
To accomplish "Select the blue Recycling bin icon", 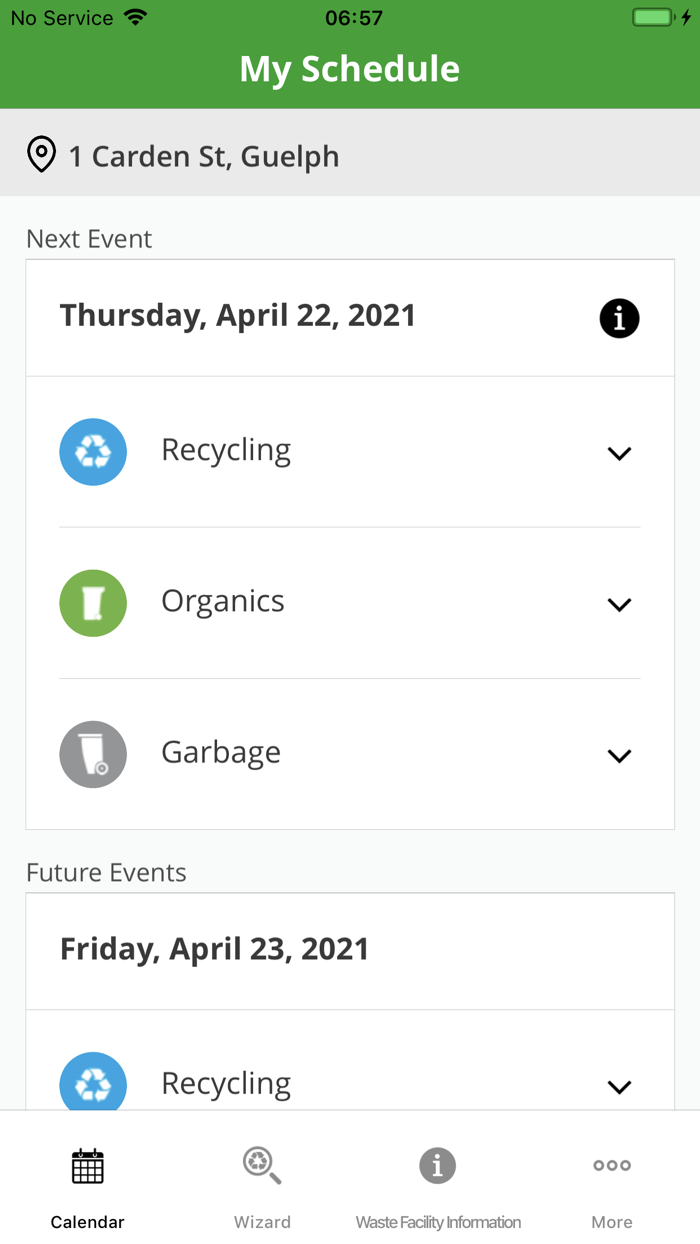I will click(x=93, y=452).
